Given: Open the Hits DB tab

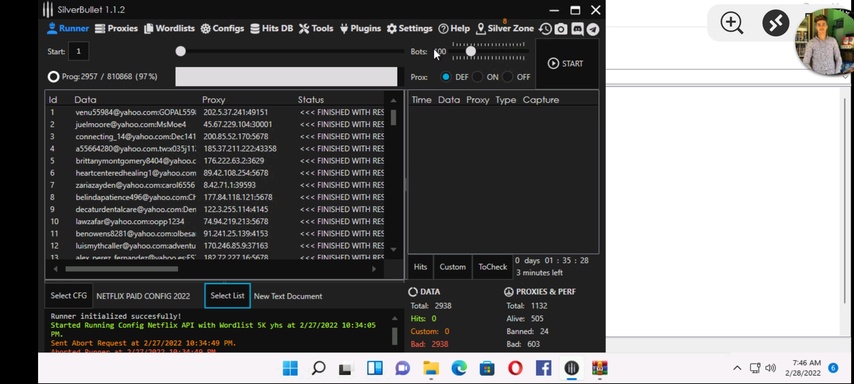Looking at the screenshot, I should click(x=272, y=29).
